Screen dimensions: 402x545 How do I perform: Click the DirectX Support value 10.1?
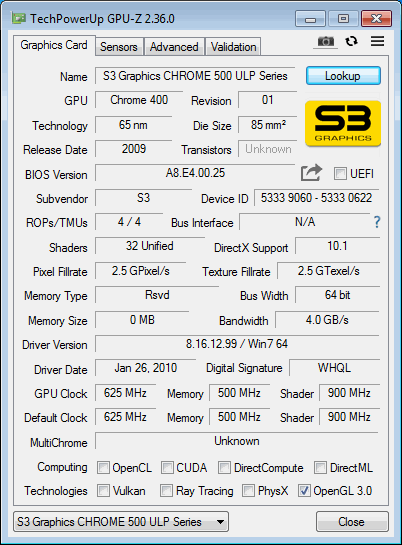[337, 246]
